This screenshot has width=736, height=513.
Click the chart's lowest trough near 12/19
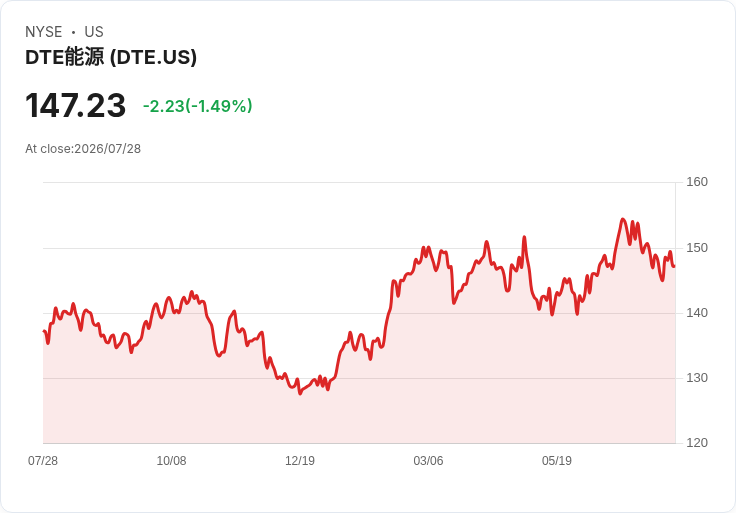coord(300,393)
